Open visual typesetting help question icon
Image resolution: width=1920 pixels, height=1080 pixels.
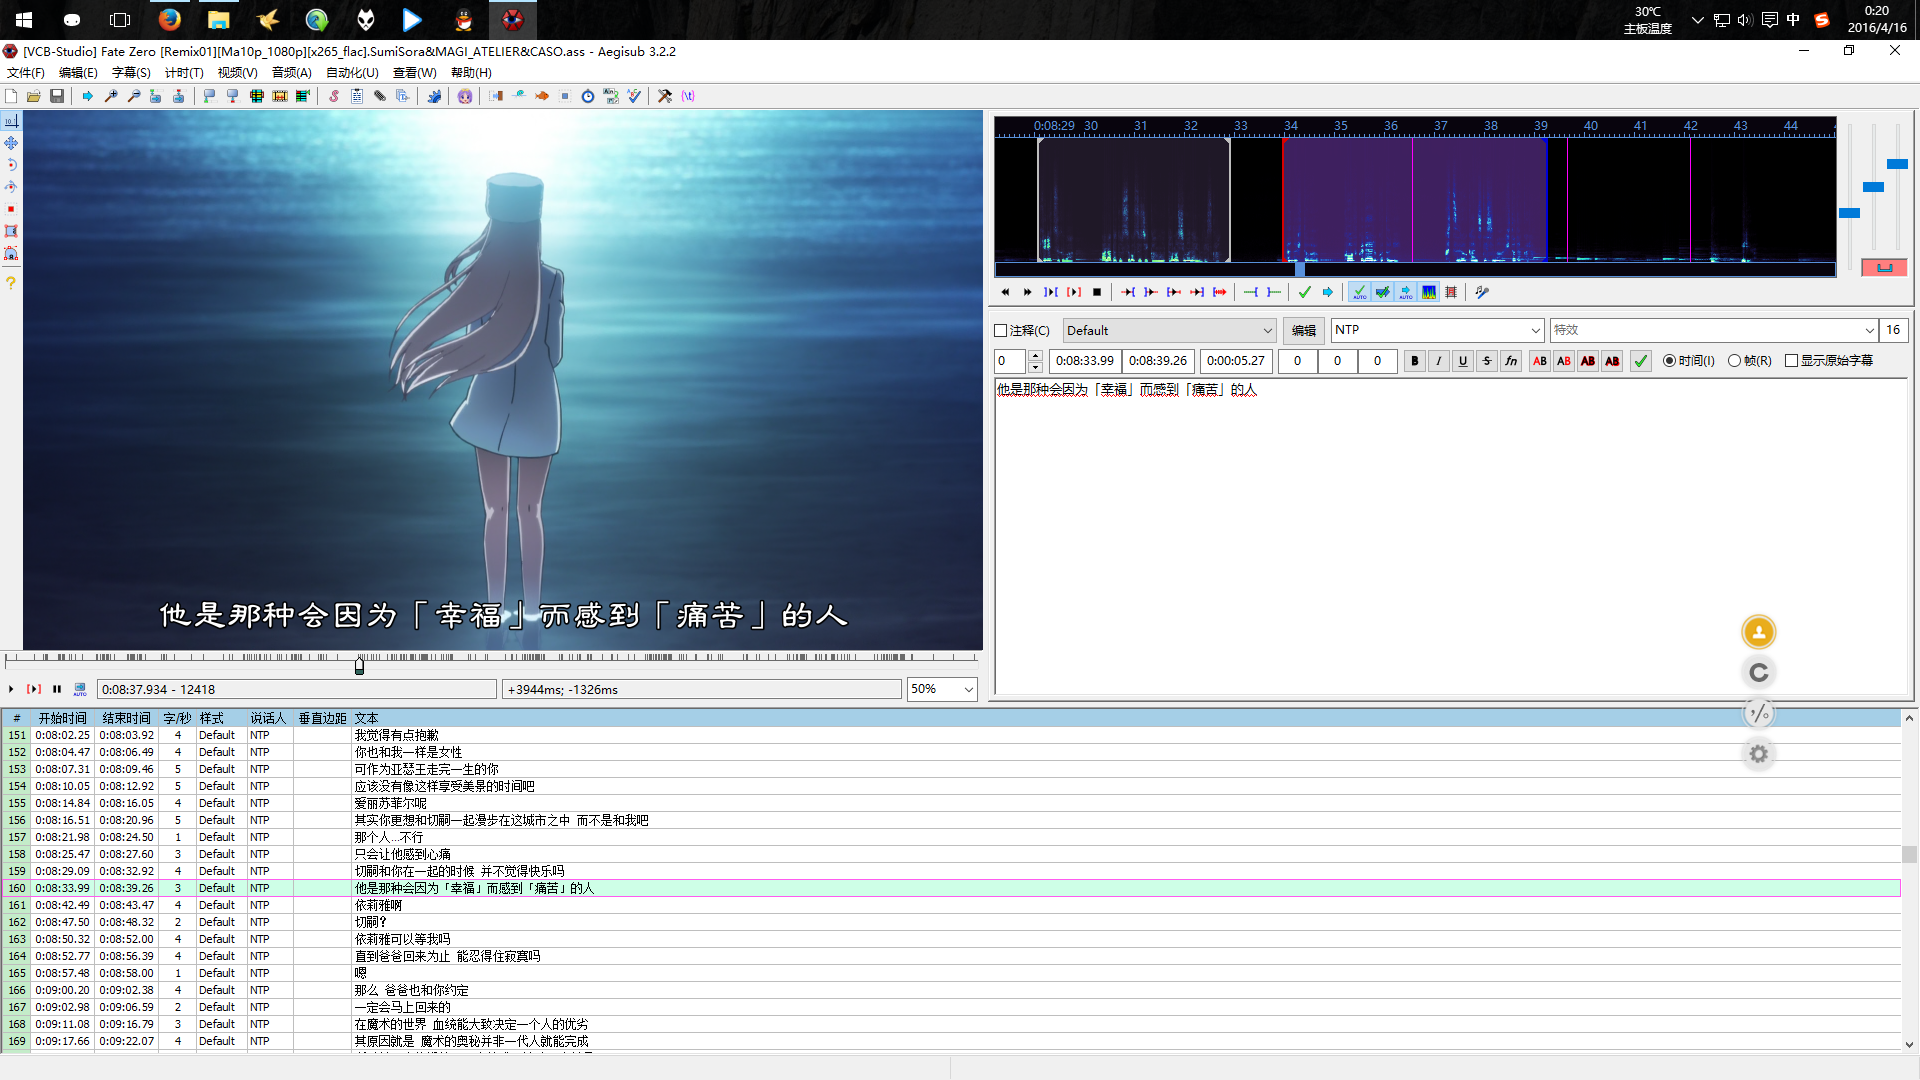click(11, 284)
